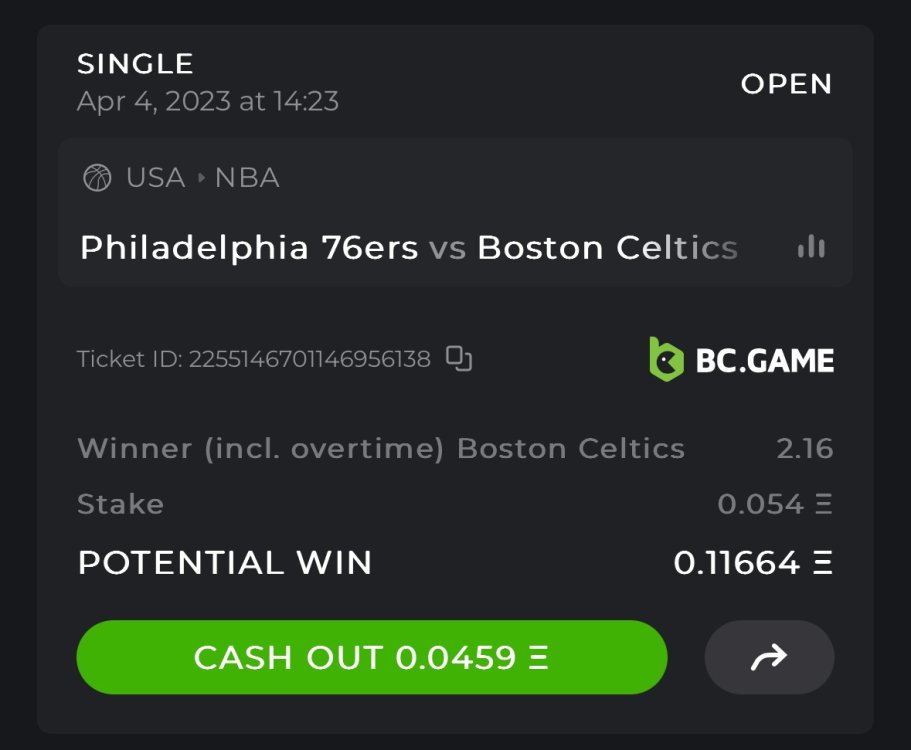Copy the Ticket ID with copy icon
Screen dimensions: 911x750
459,358
